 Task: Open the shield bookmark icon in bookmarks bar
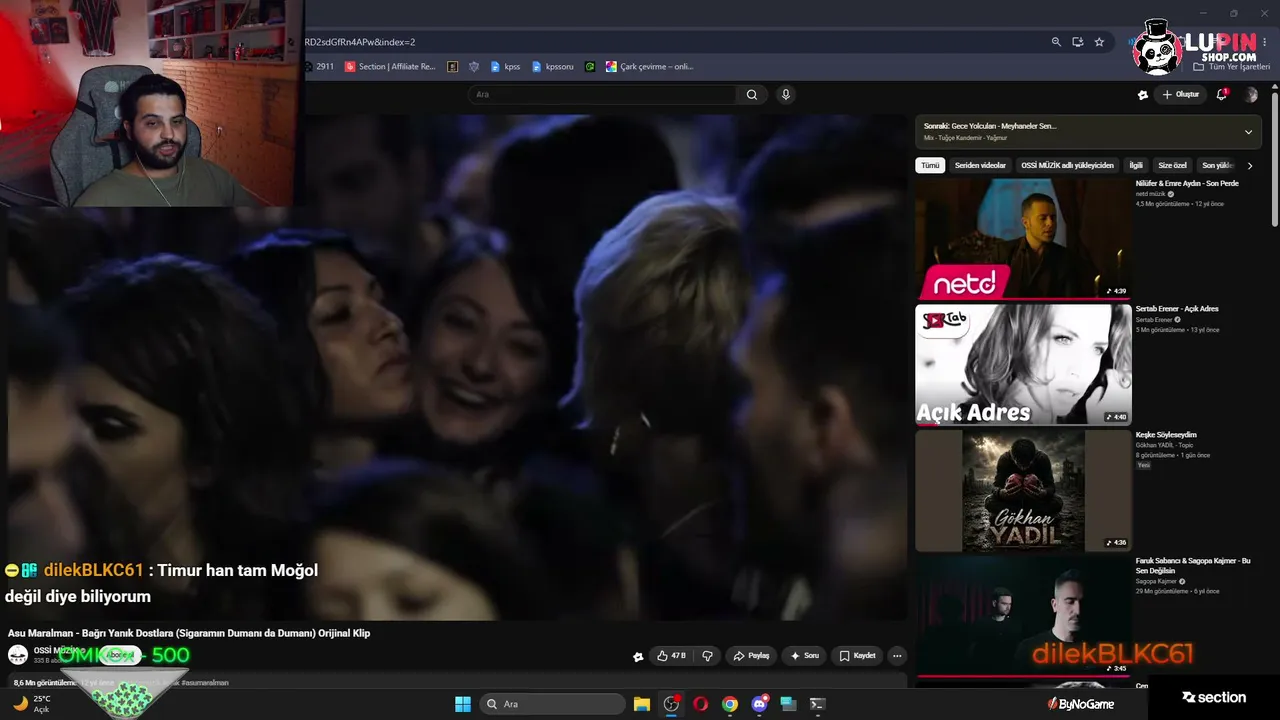coord(474,67)
